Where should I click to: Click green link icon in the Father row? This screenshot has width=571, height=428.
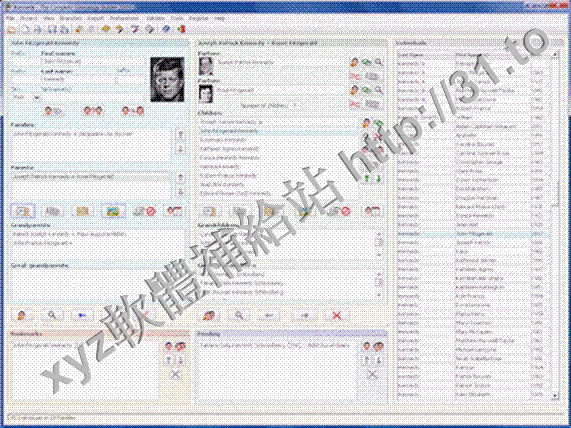click(x=367, y=62)
